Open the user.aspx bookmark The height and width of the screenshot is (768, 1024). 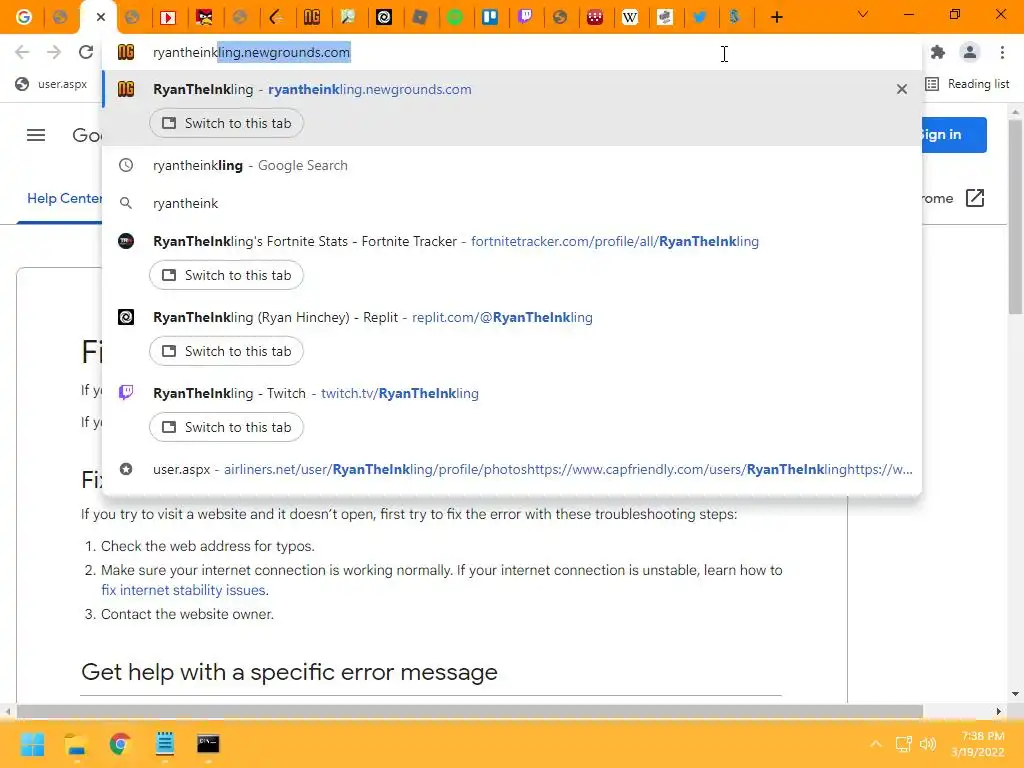pos(52,84)
